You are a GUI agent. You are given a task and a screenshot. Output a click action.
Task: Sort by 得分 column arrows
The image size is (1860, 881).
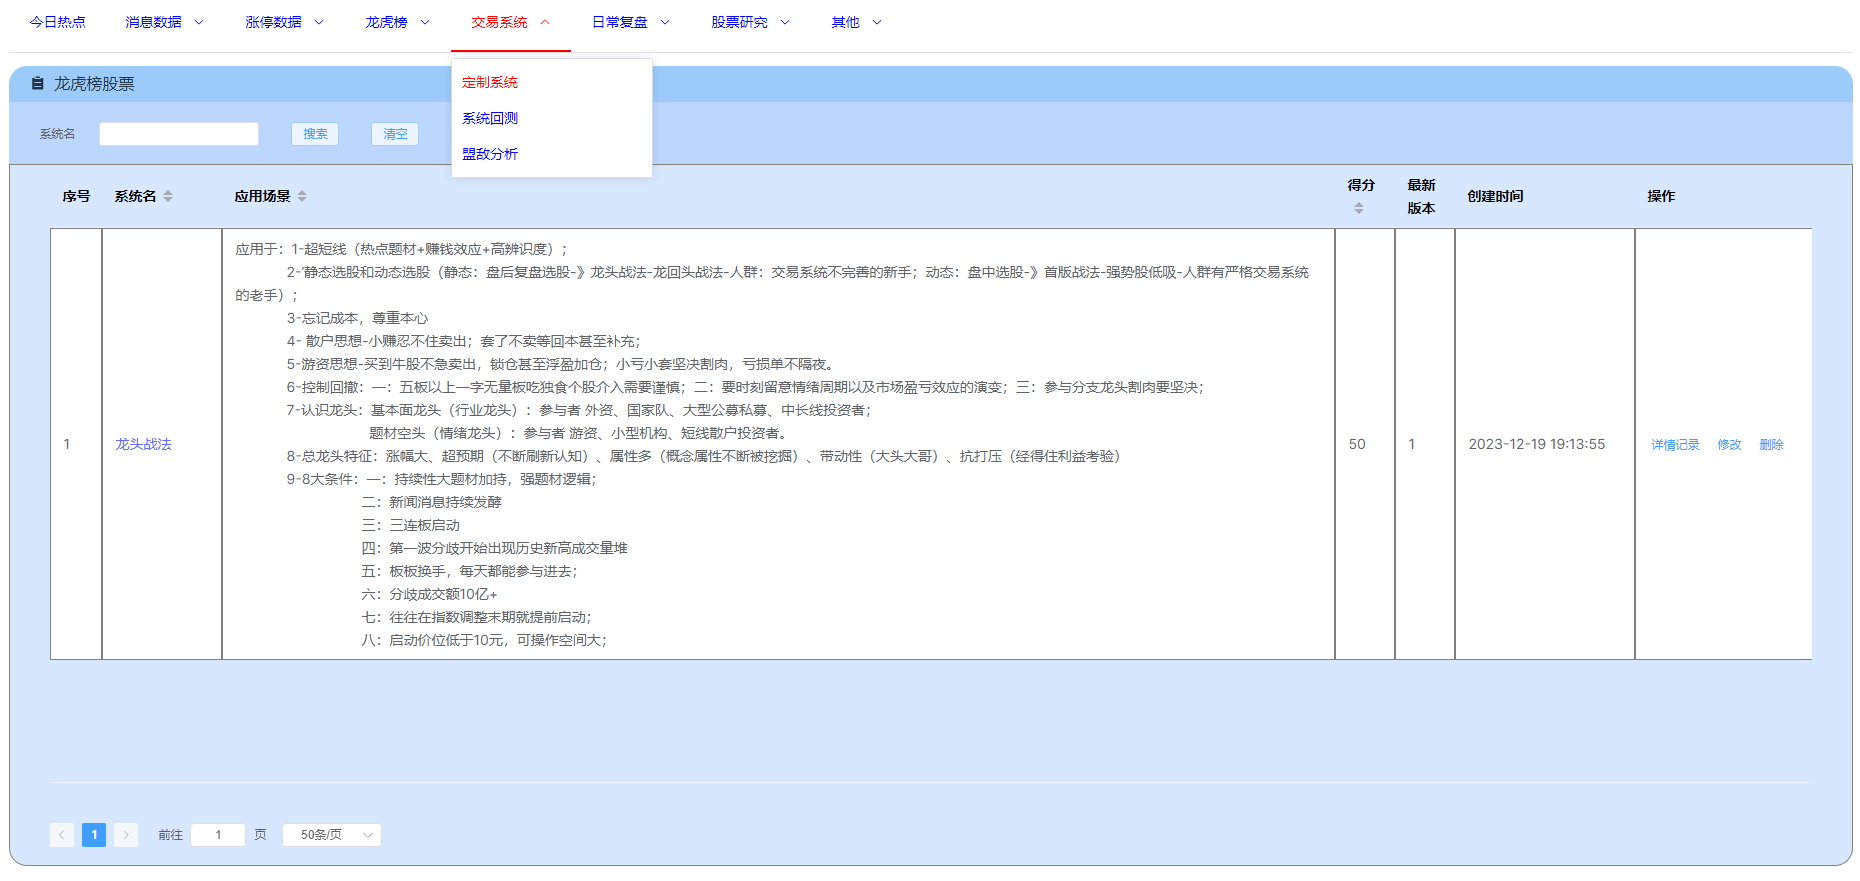(x=1358, y=208)
